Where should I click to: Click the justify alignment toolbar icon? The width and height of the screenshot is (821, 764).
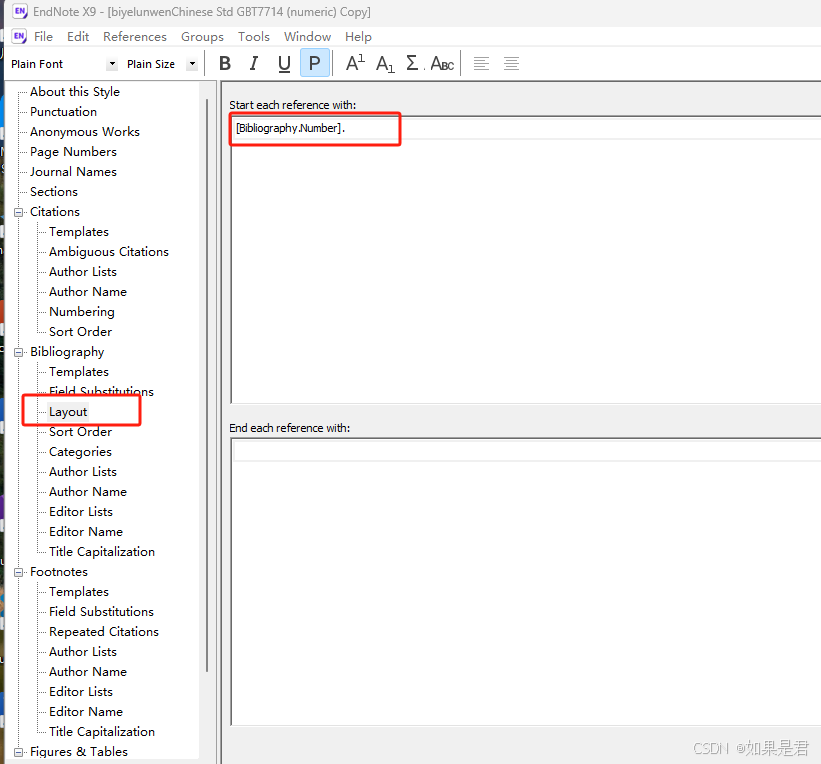click(x=511, y=63)
